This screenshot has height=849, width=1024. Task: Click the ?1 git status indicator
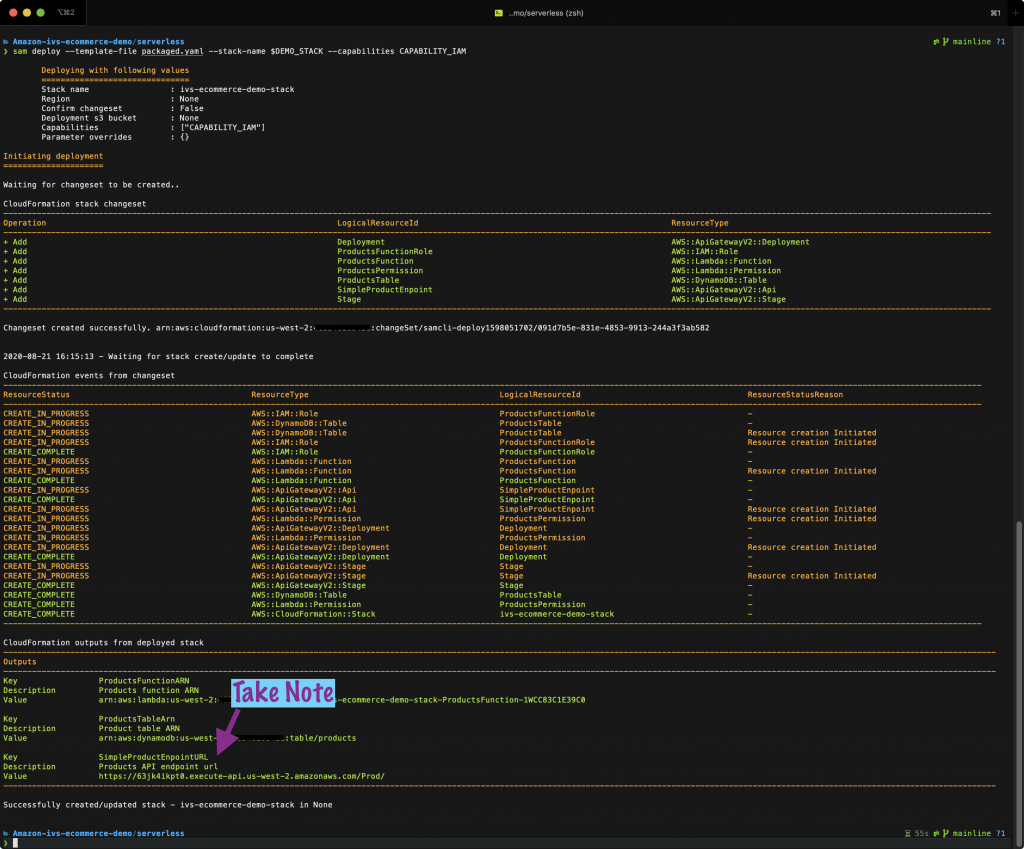(1002, 41)
